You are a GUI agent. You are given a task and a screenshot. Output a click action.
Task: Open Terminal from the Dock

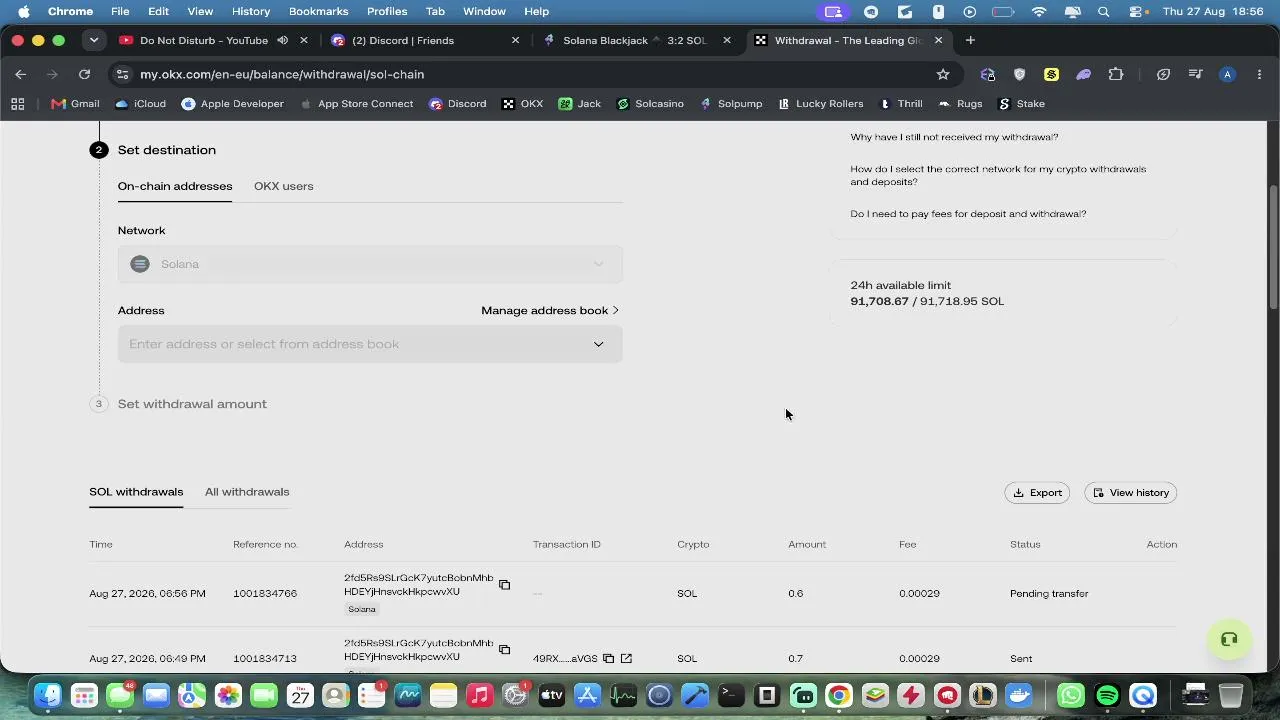(x=731, y=695)
